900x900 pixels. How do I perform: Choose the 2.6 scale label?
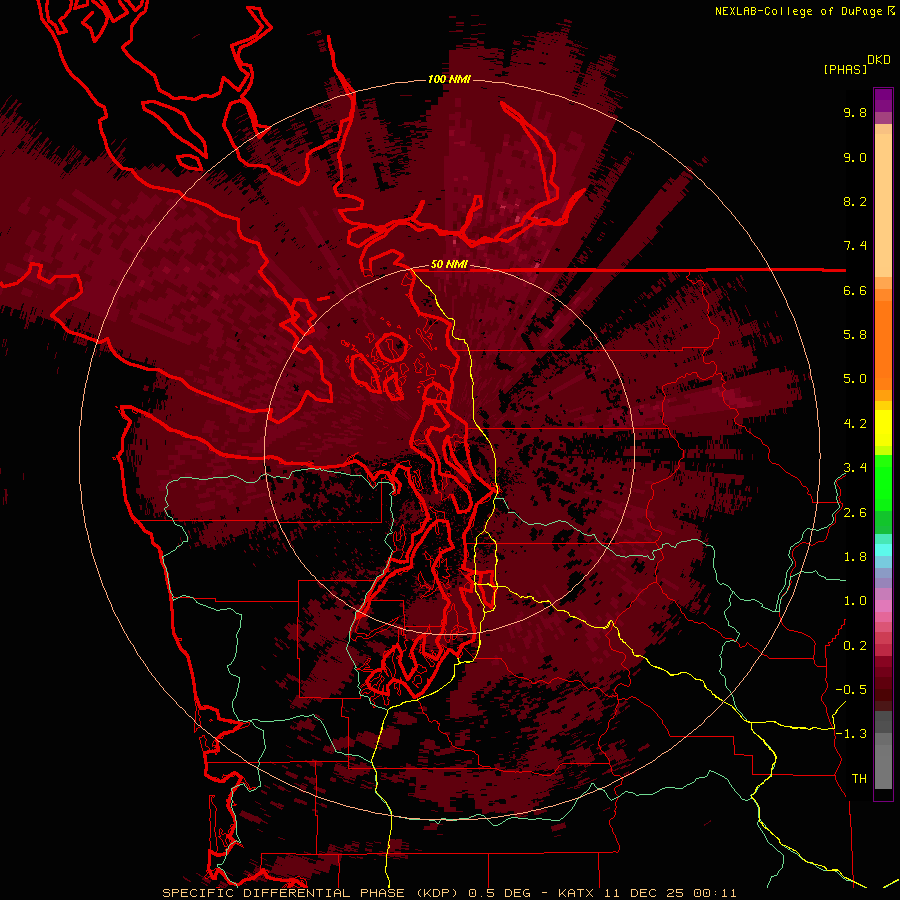tap(855, 513)
